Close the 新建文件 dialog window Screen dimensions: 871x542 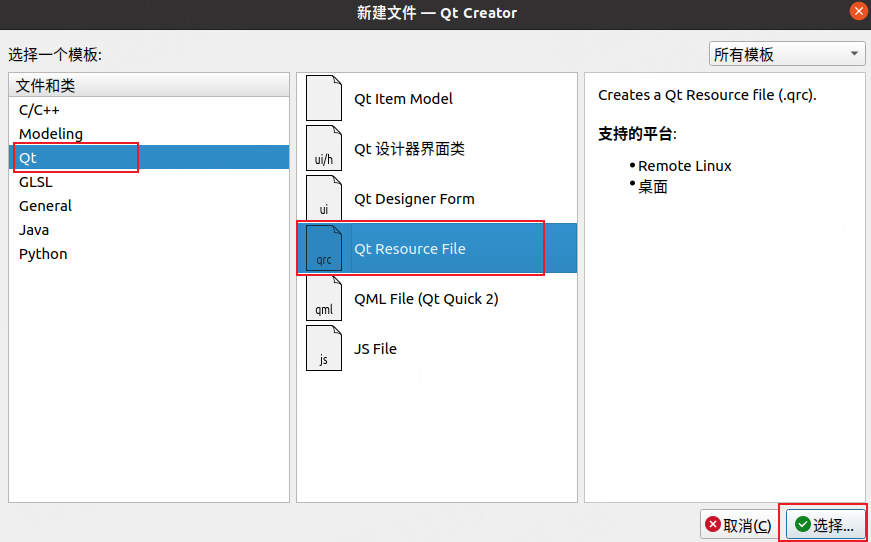[x=859, y=12]
